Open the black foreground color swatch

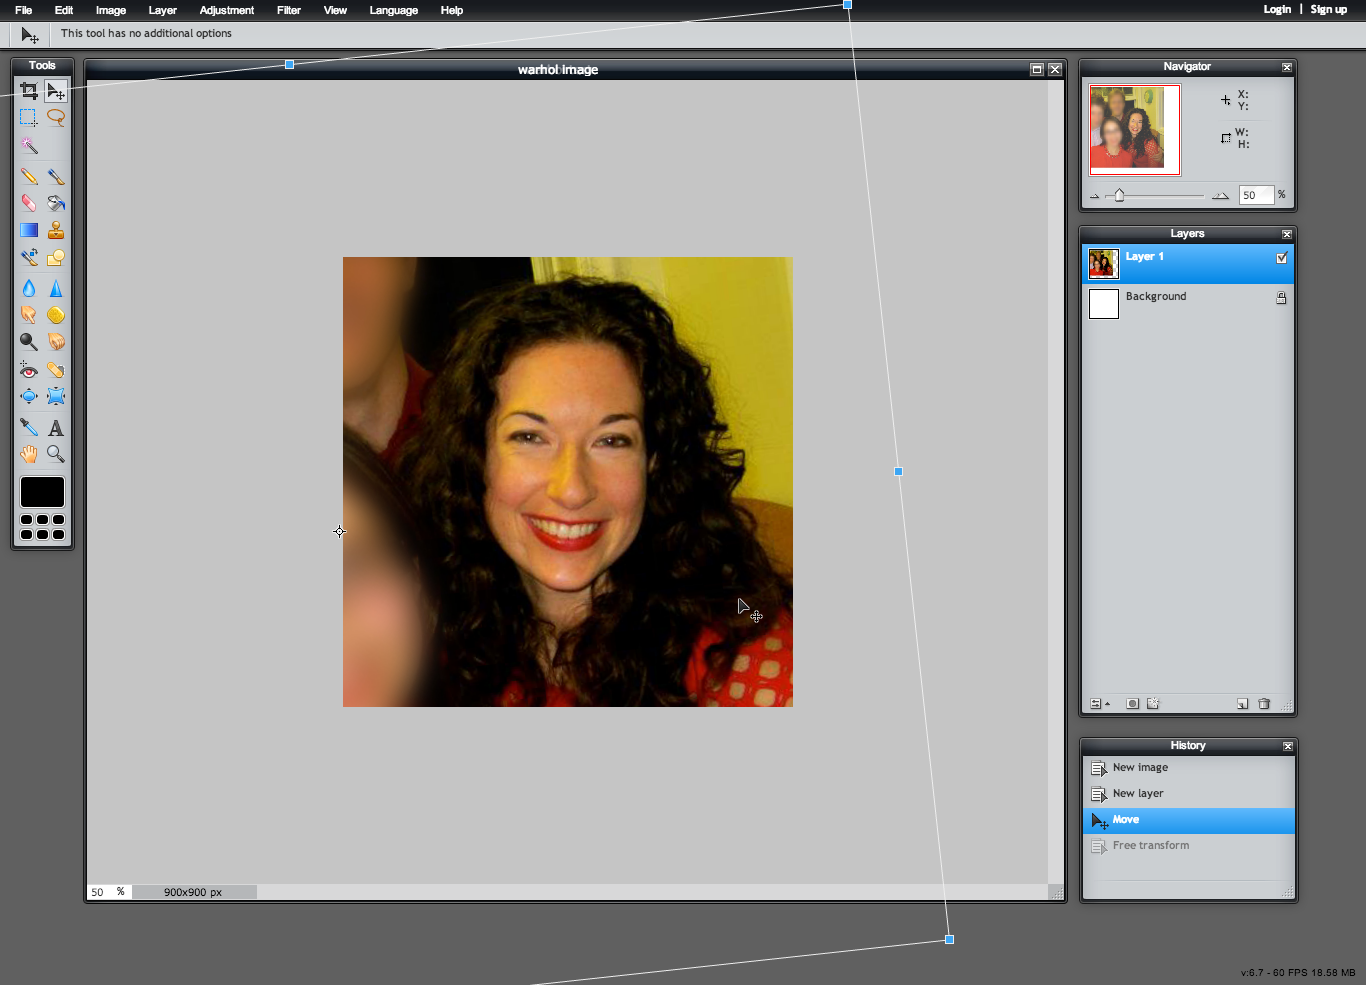click(42, 491)
